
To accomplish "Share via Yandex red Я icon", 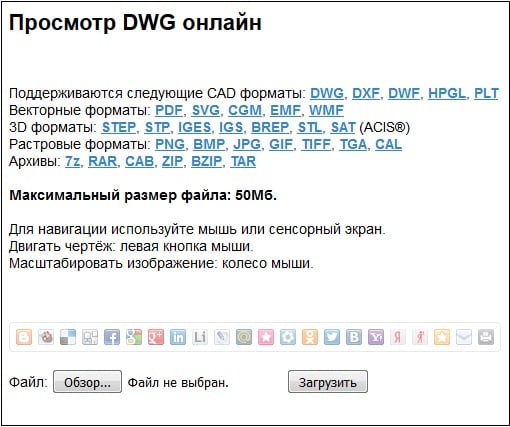I will [398, 337].
